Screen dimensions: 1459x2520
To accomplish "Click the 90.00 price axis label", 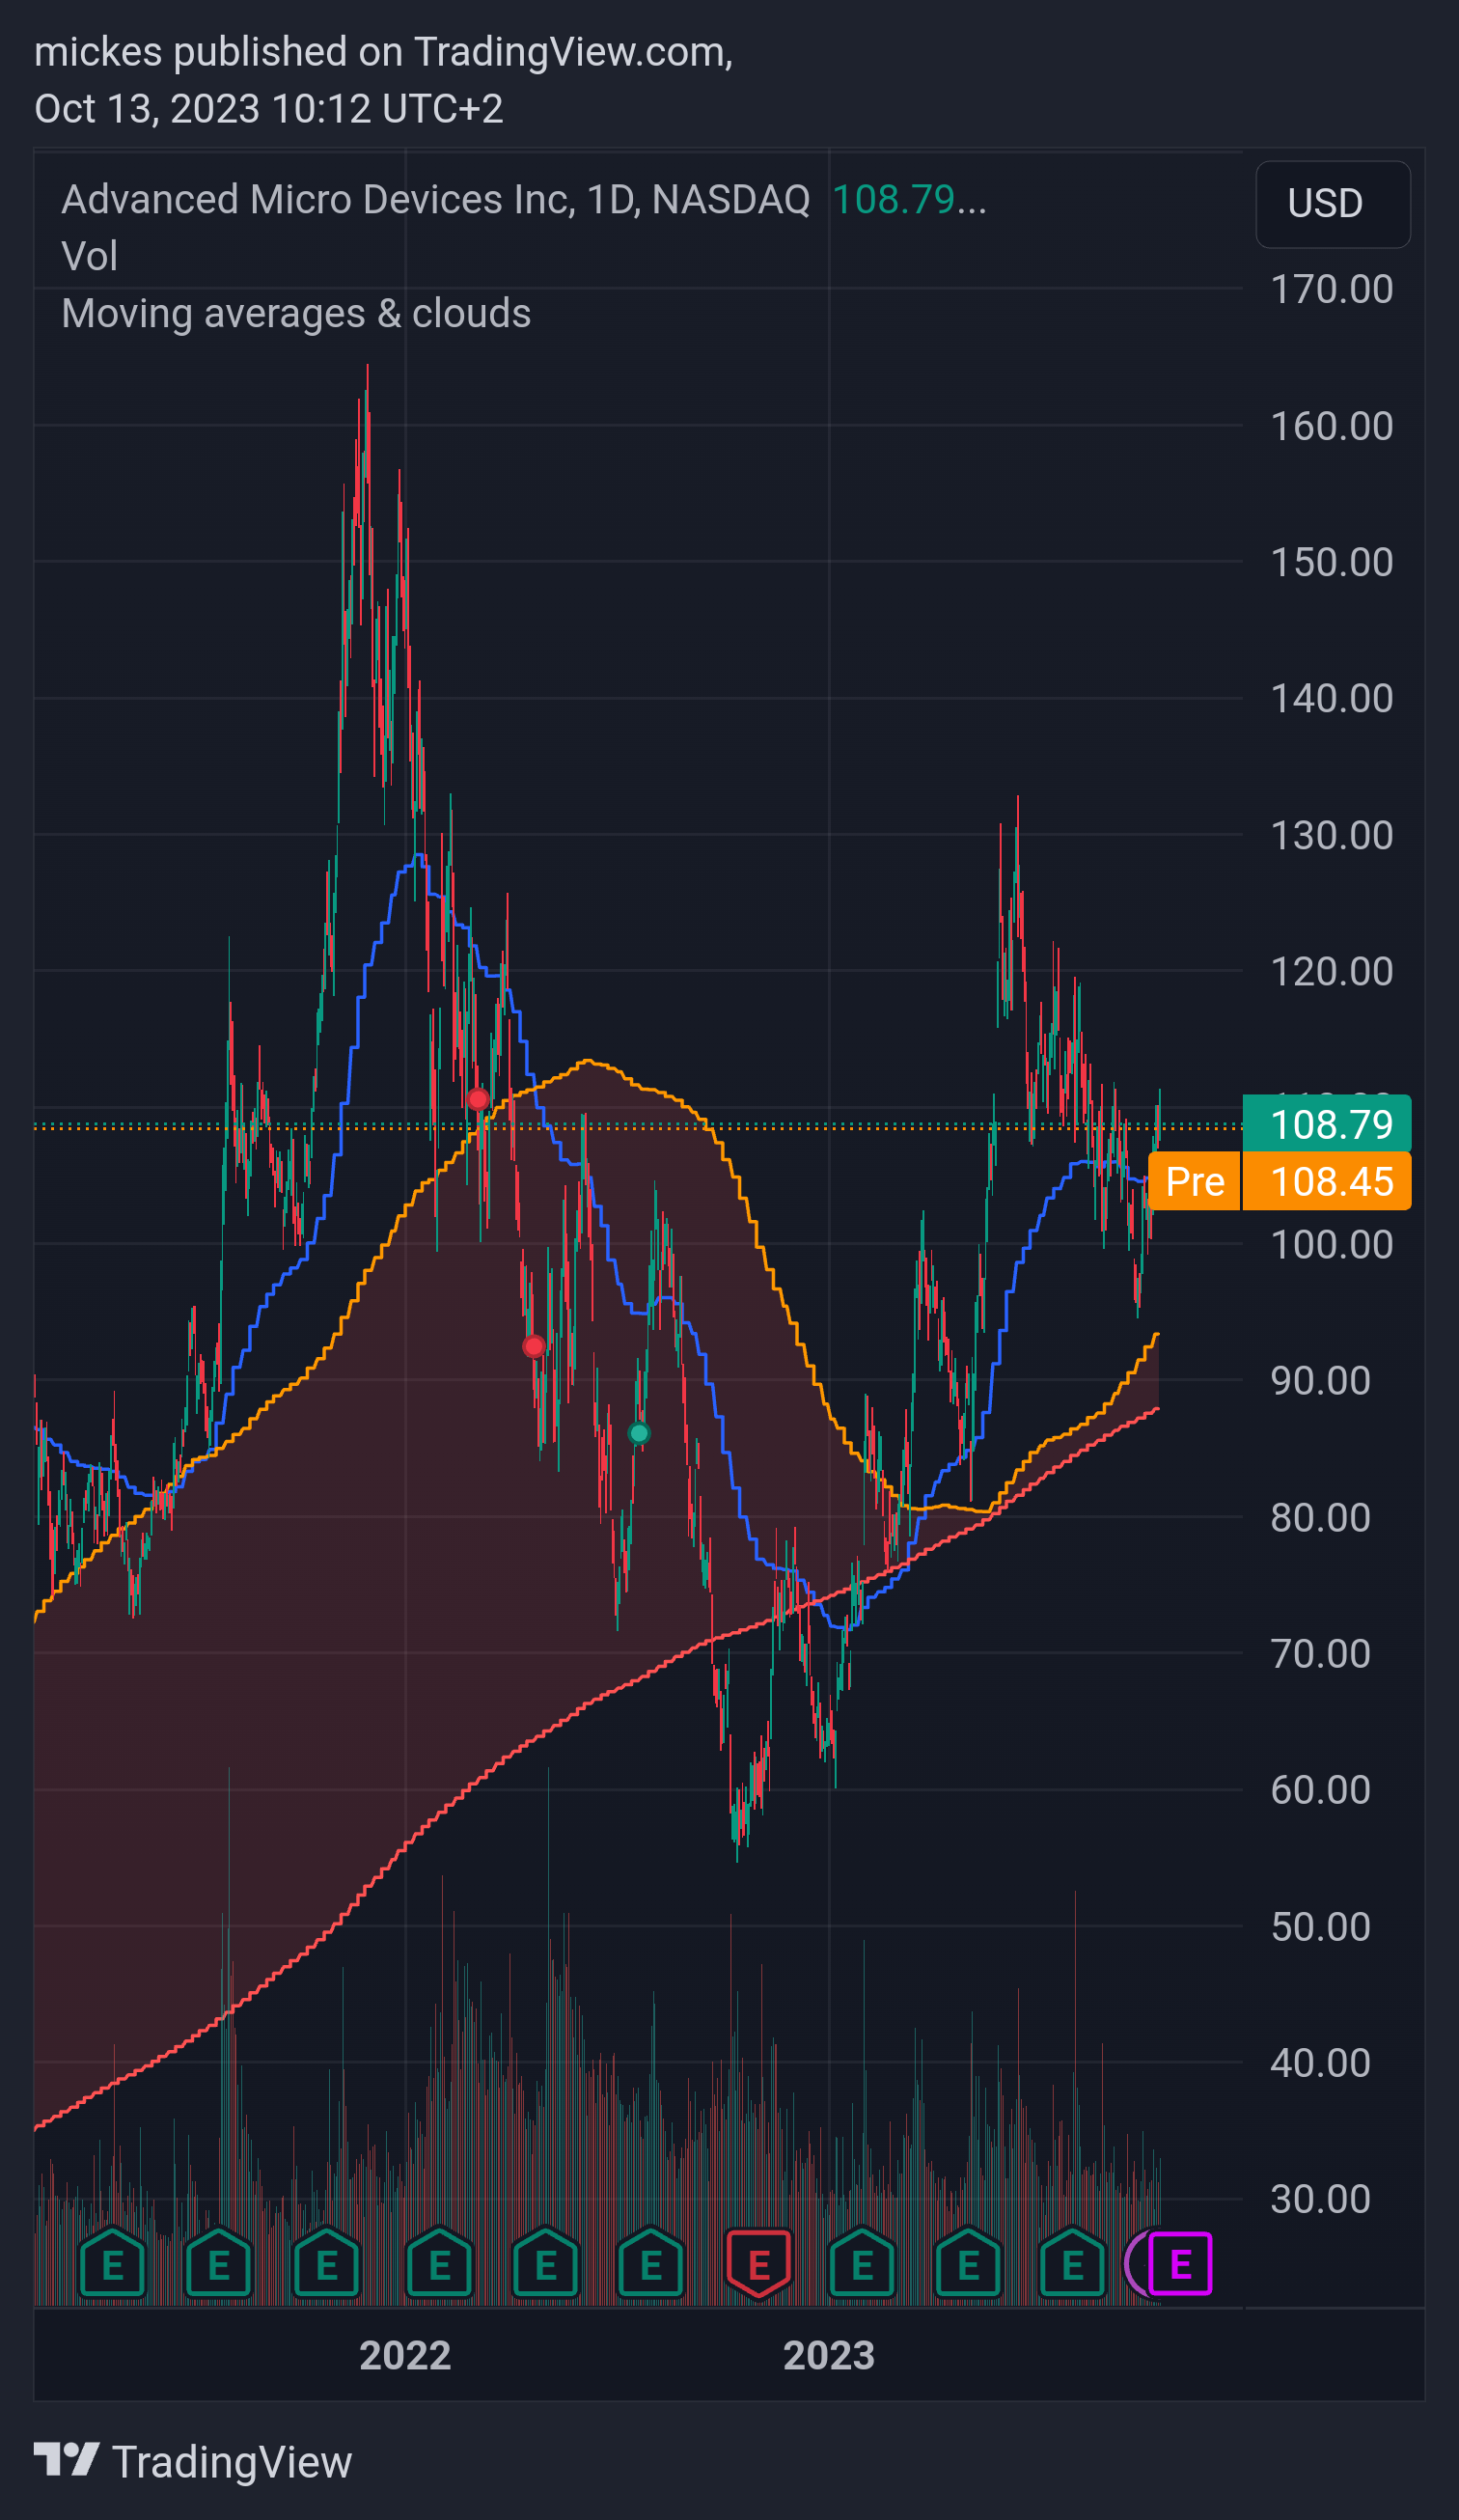I will pyautogui.click(x=1320, y=1380).
